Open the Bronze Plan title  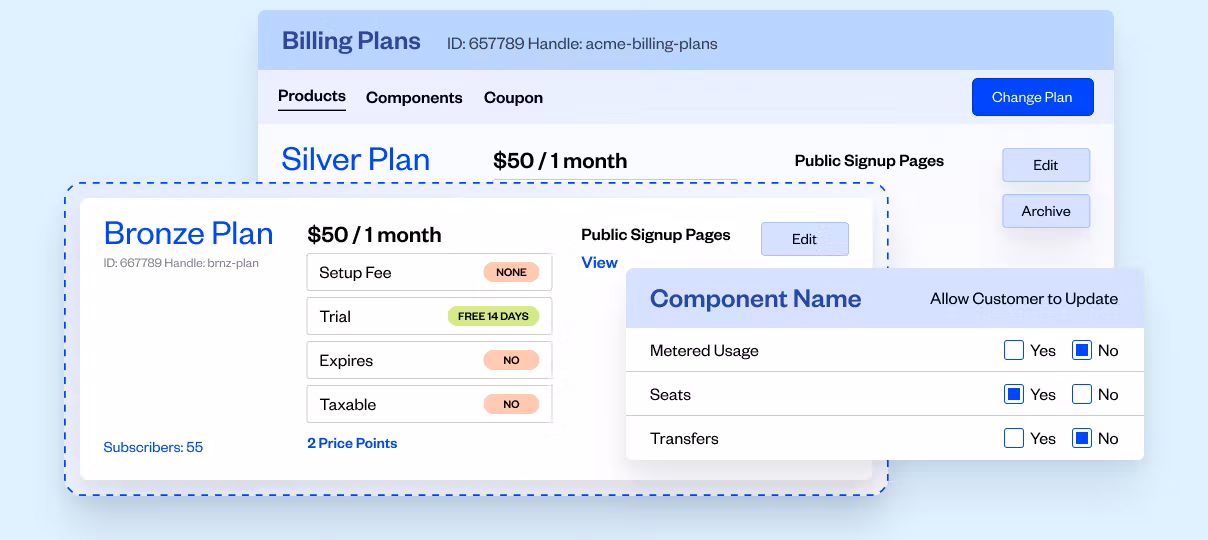(189, 234)
